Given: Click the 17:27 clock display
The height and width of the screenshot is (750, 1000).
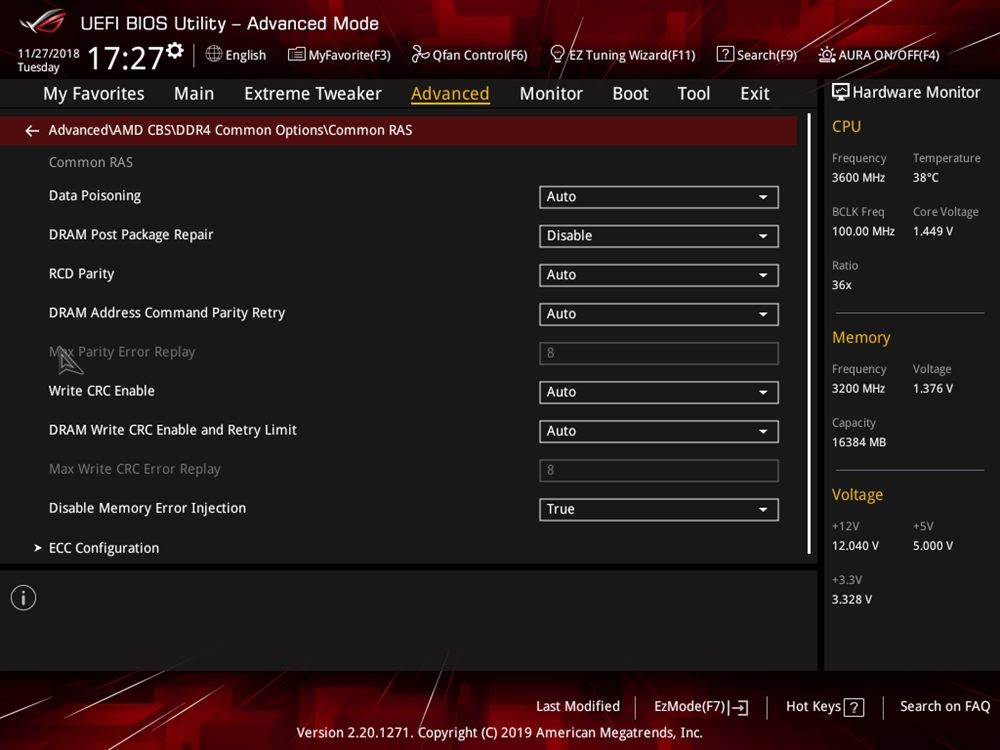Looking at the screenshot, I should [126, 58].
